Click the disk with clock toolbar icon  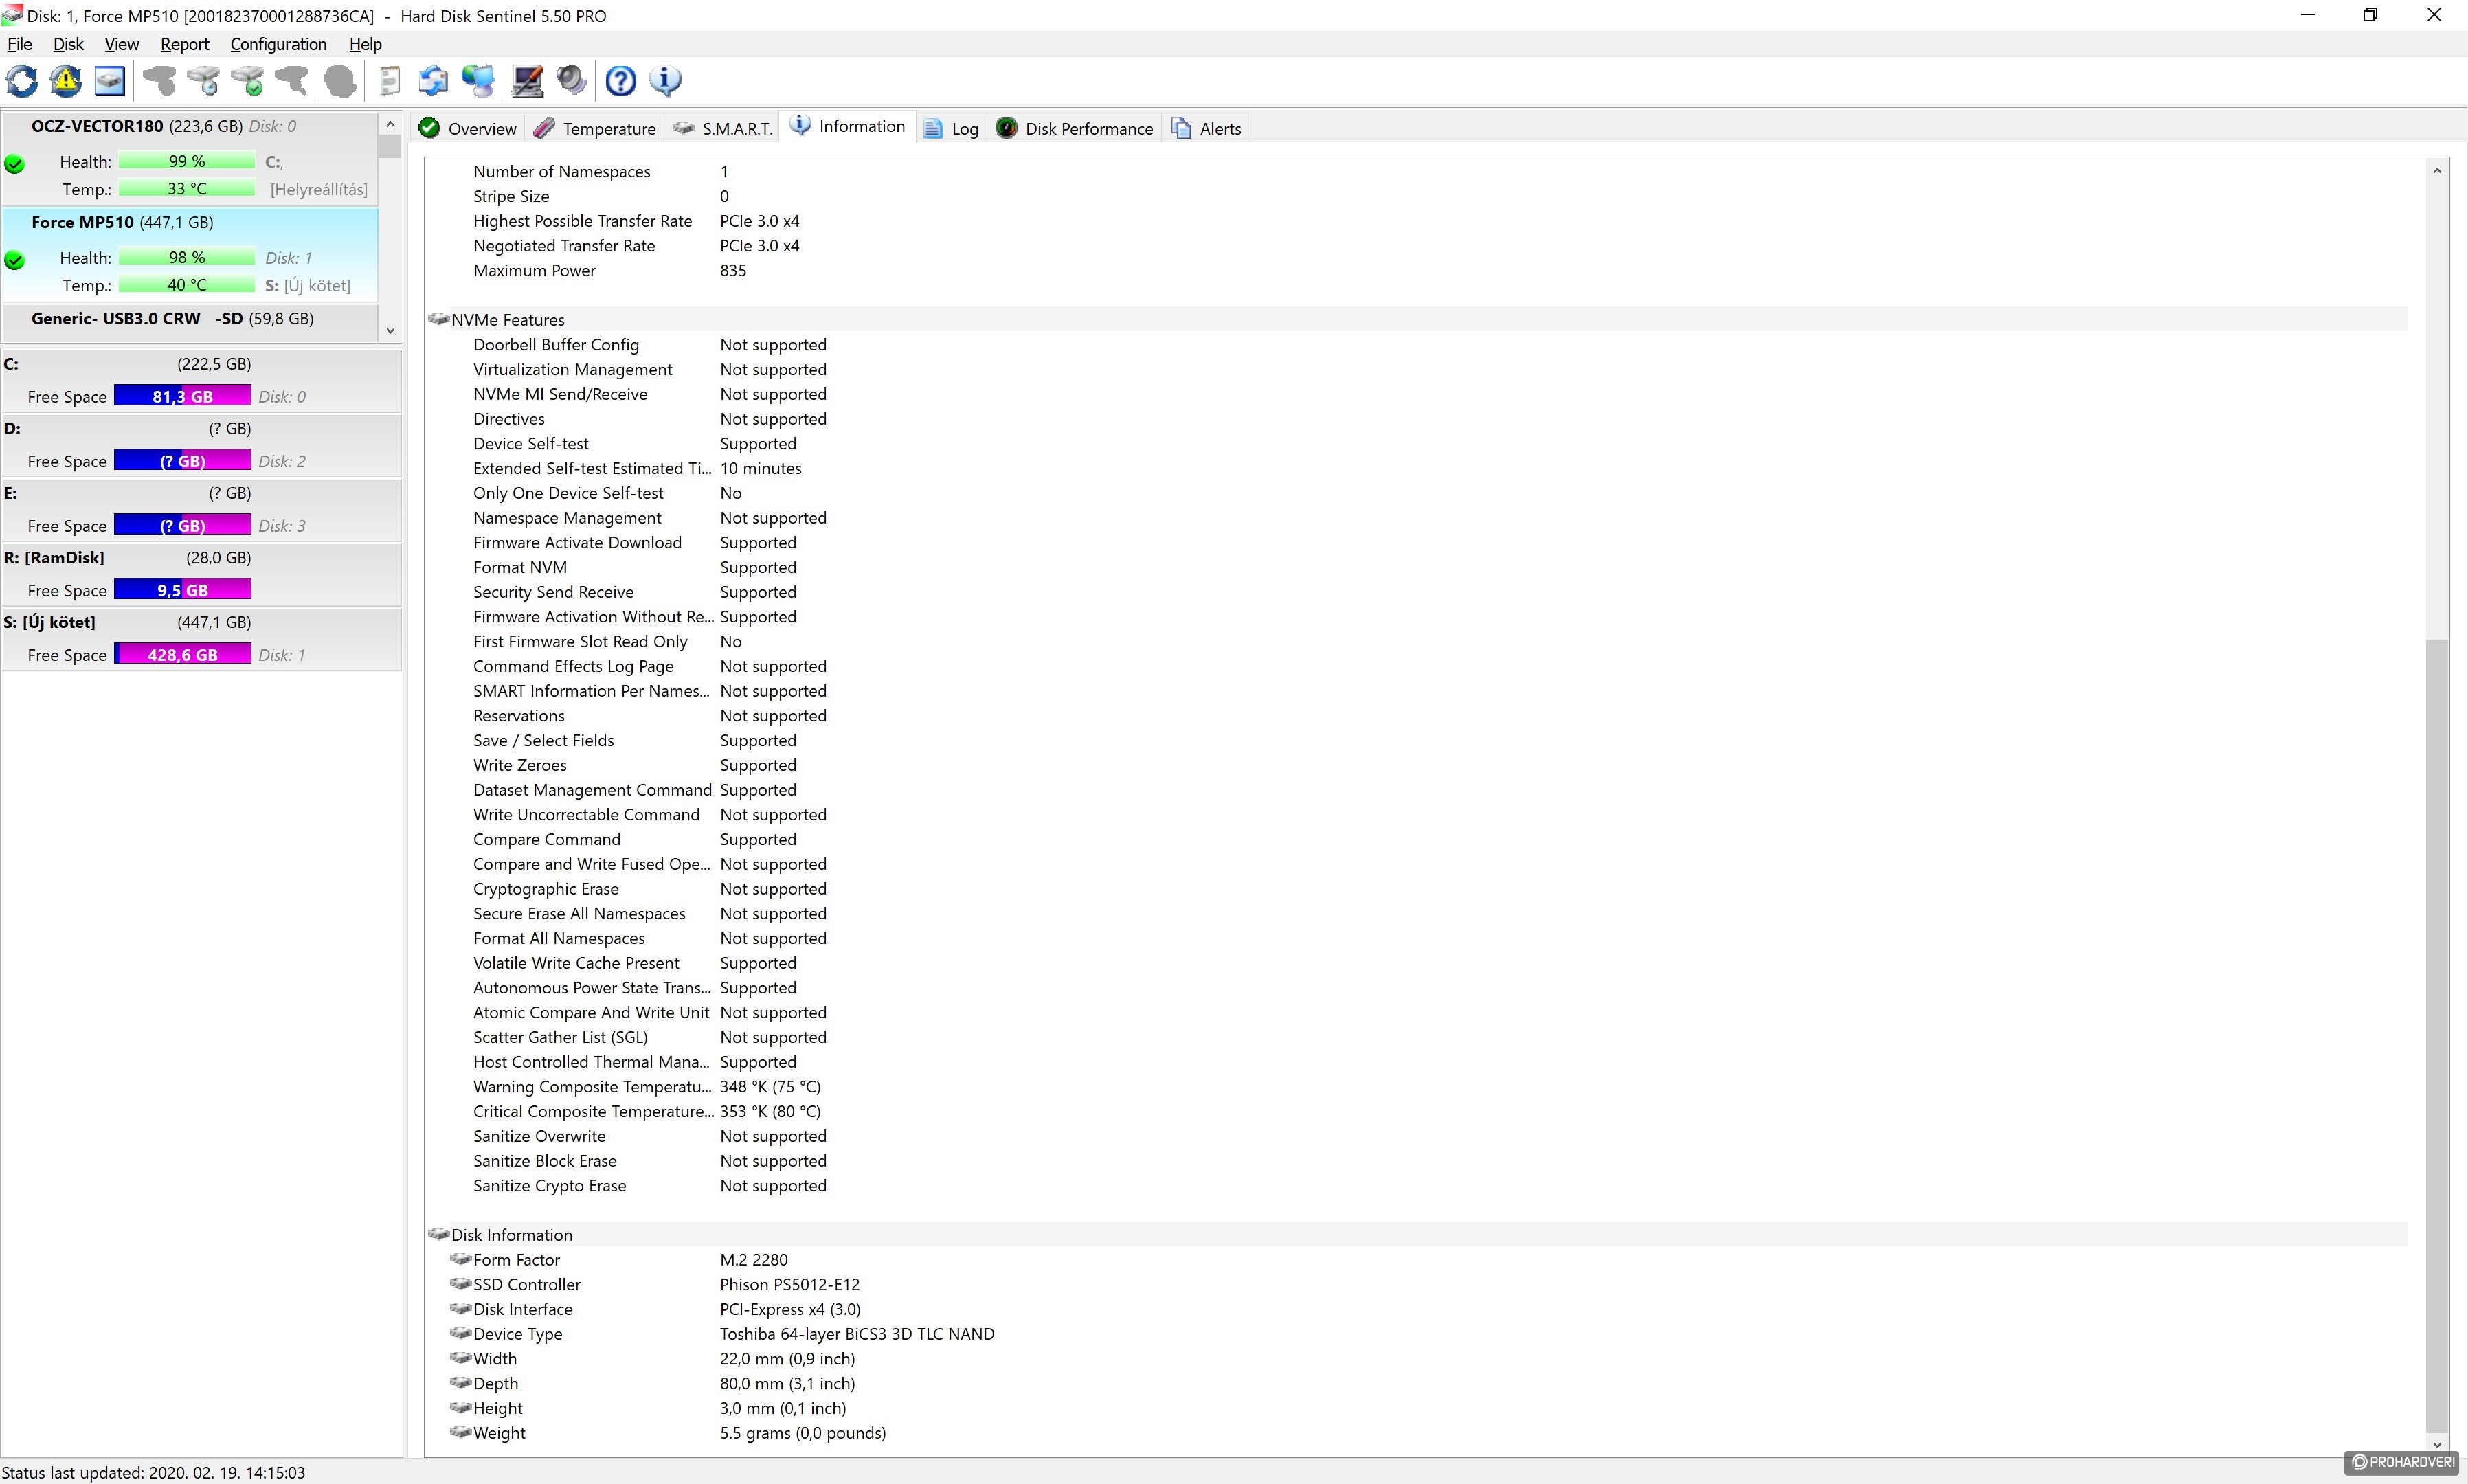(203, 81)
